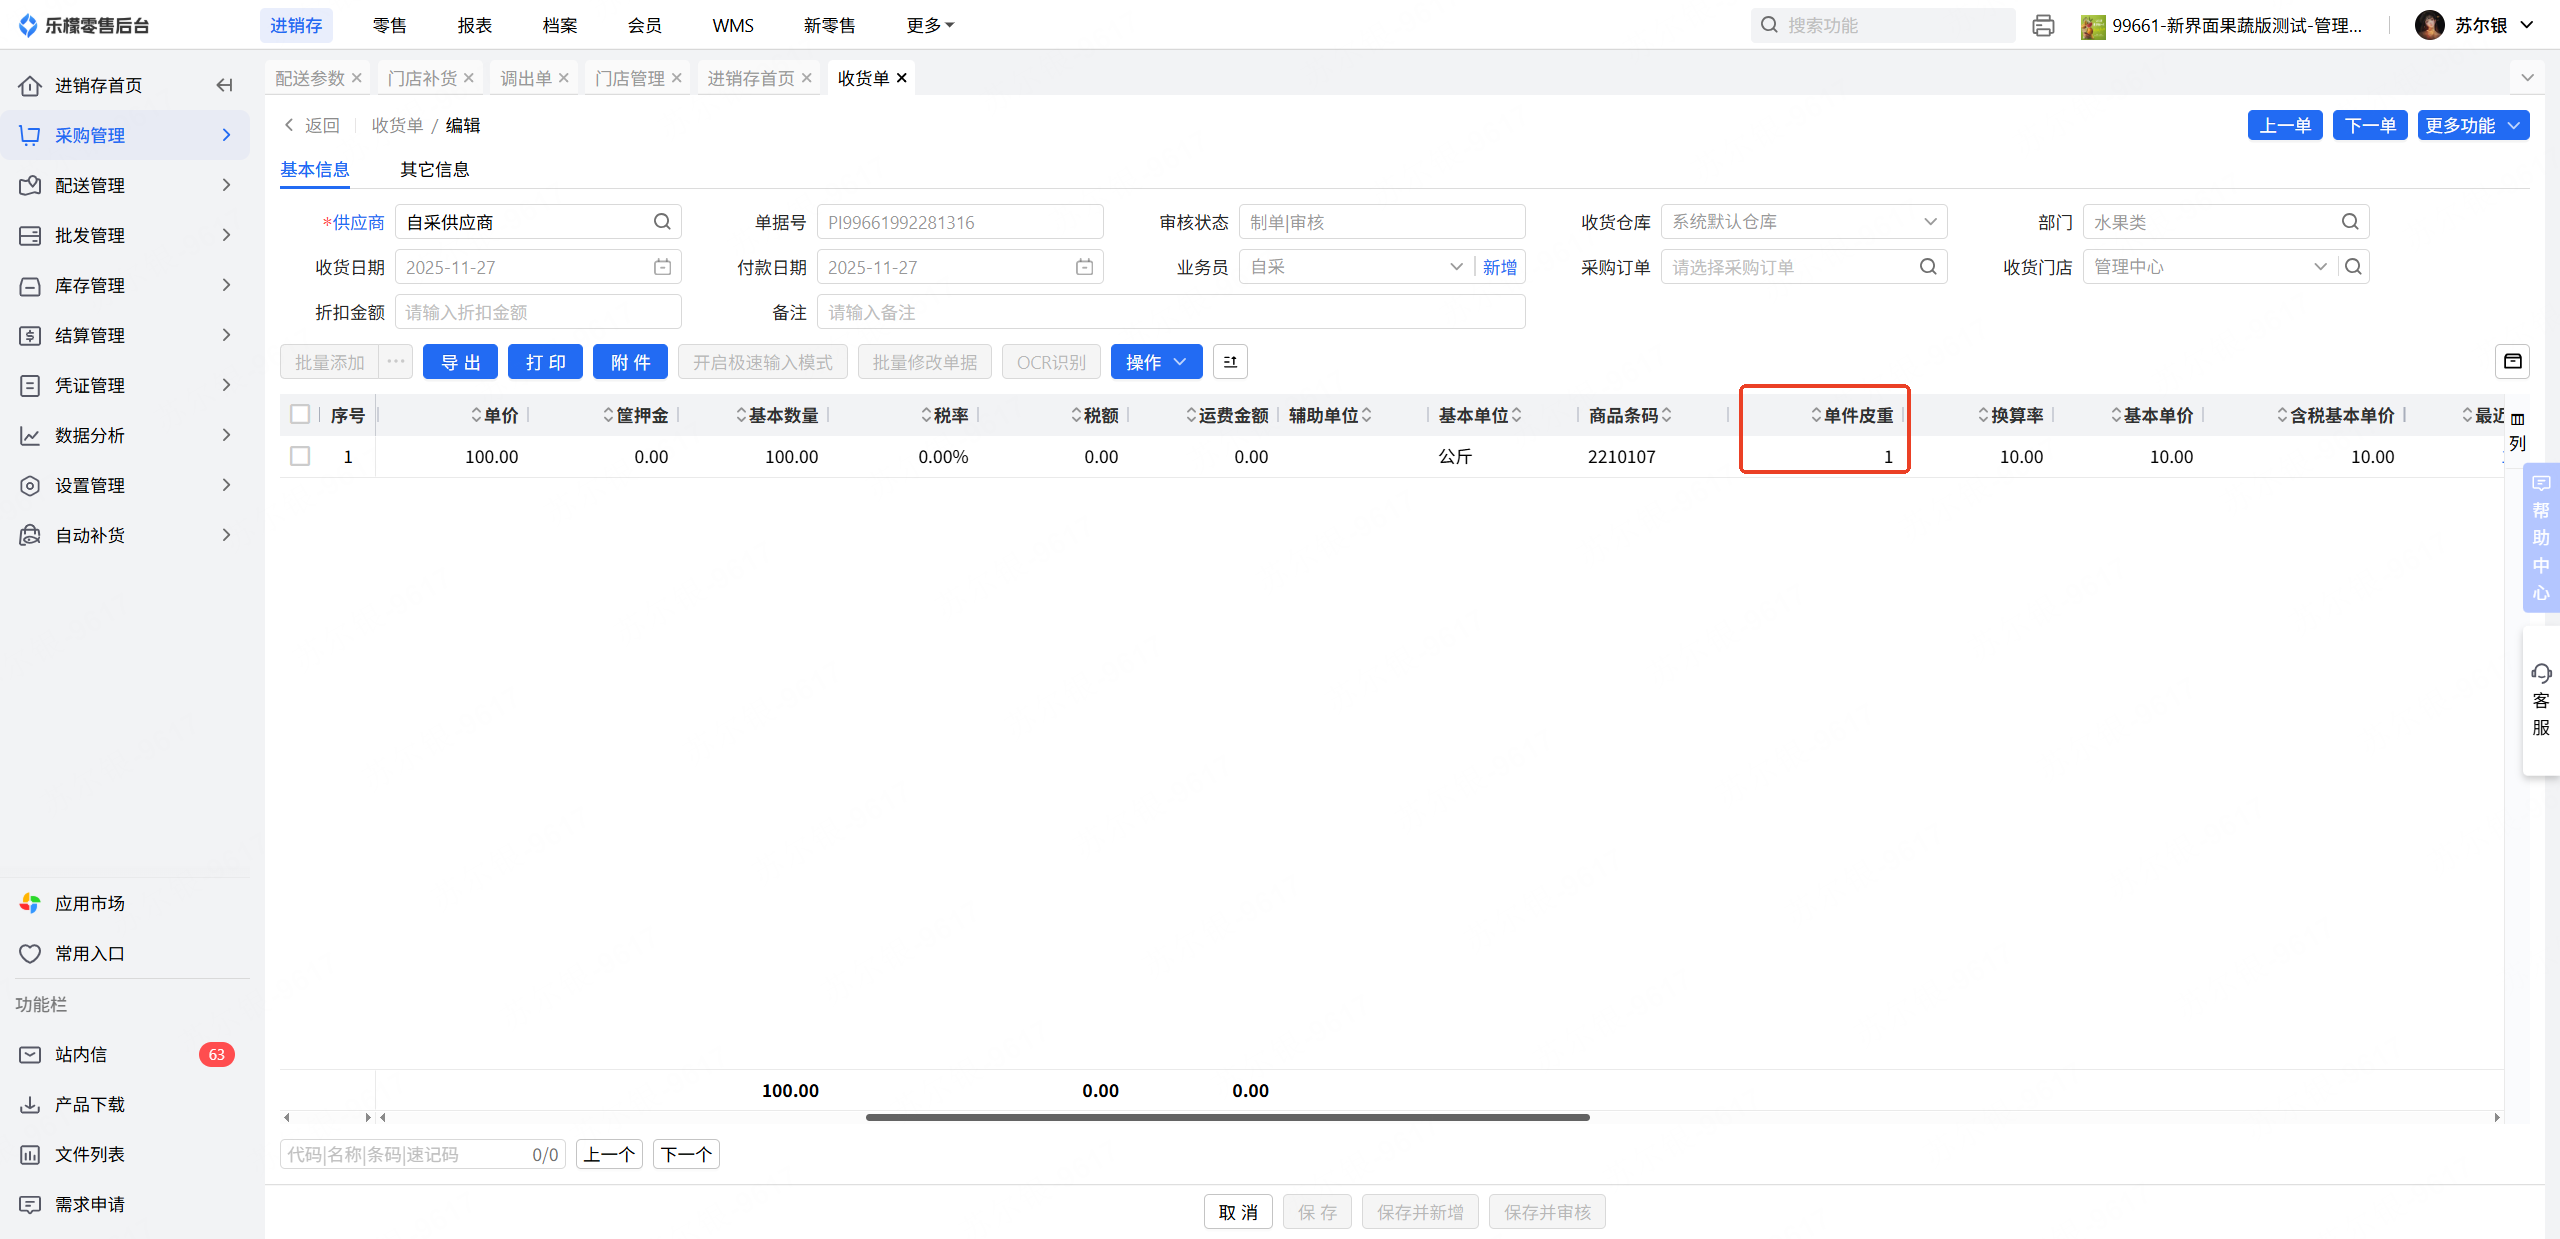Click the horizontal table scrollbar

coord(1227,1117)
